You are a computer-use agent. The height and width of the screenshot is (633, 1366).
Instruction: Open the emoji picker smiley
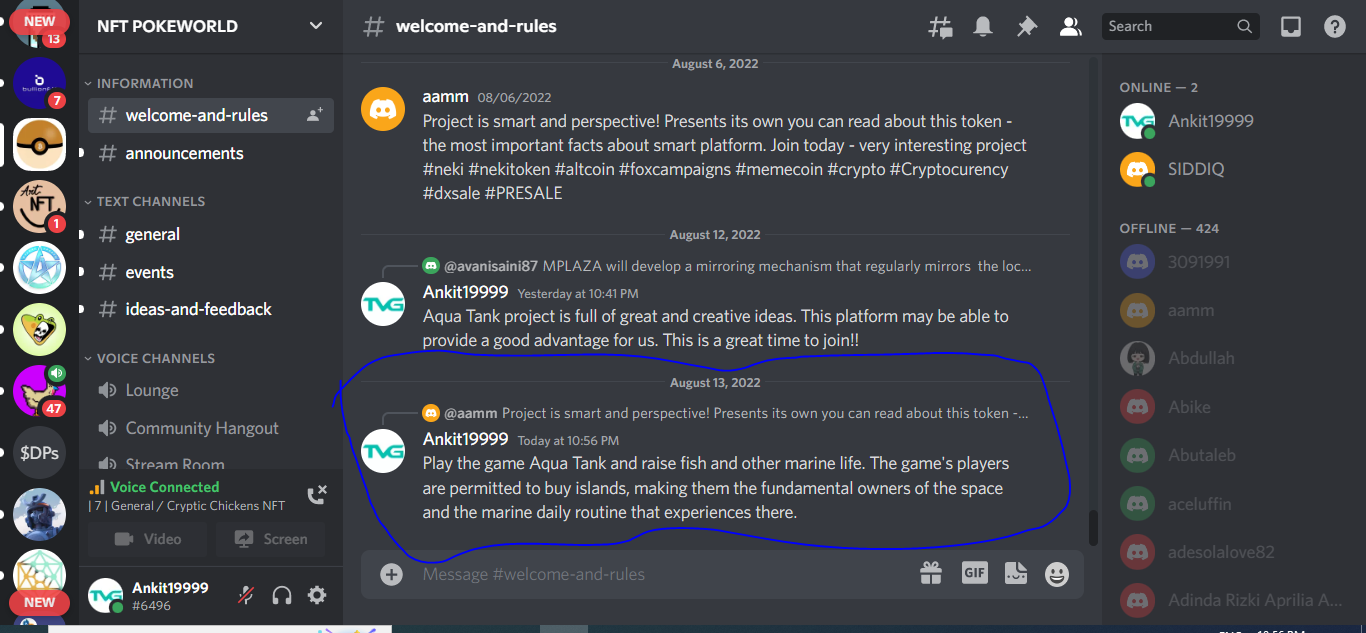(x=1057, y=574)
